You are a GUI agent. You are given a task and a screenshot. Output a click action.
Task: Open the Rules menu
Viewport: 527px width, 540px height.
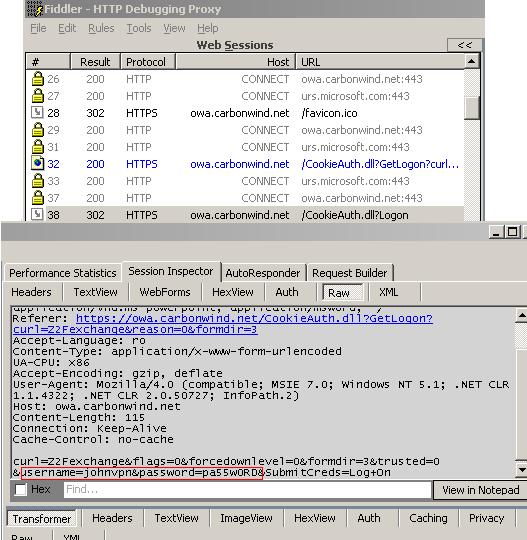click(x=101, y=28)
